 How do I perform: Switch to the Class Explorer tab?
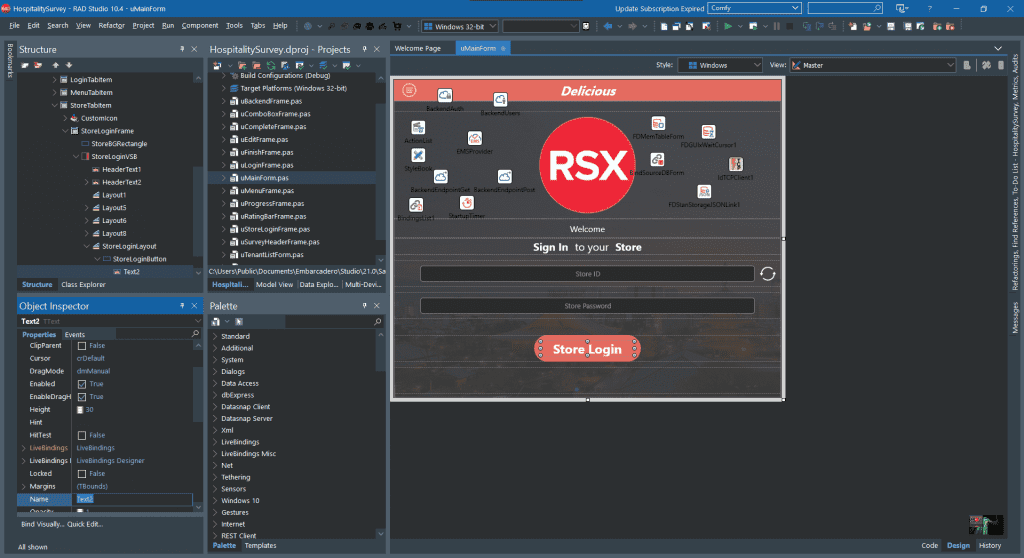tap(84, 285)
